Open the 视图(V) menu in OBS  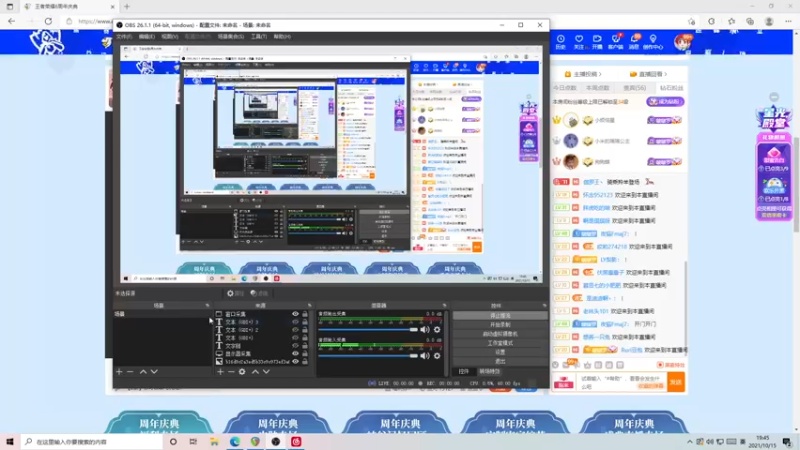coord(170,37)
